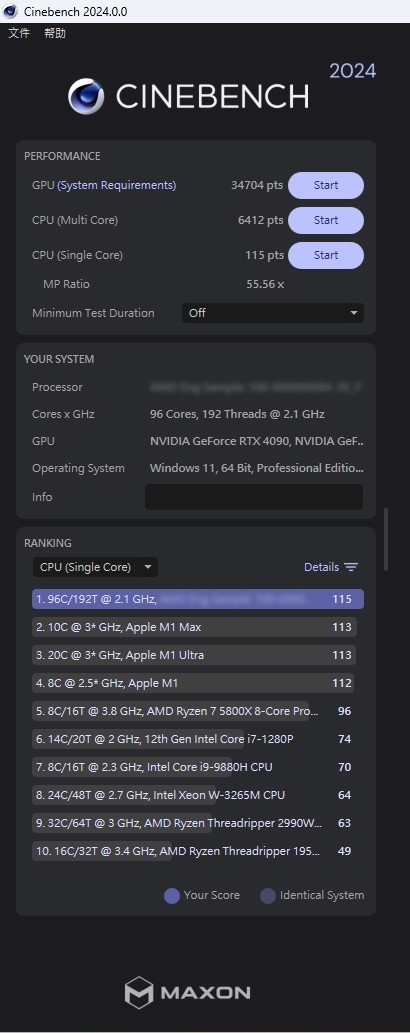Click the Cinebench app icon in title bar
The height and width of the screenshot is (1033, 410).
tap(11, 11)
